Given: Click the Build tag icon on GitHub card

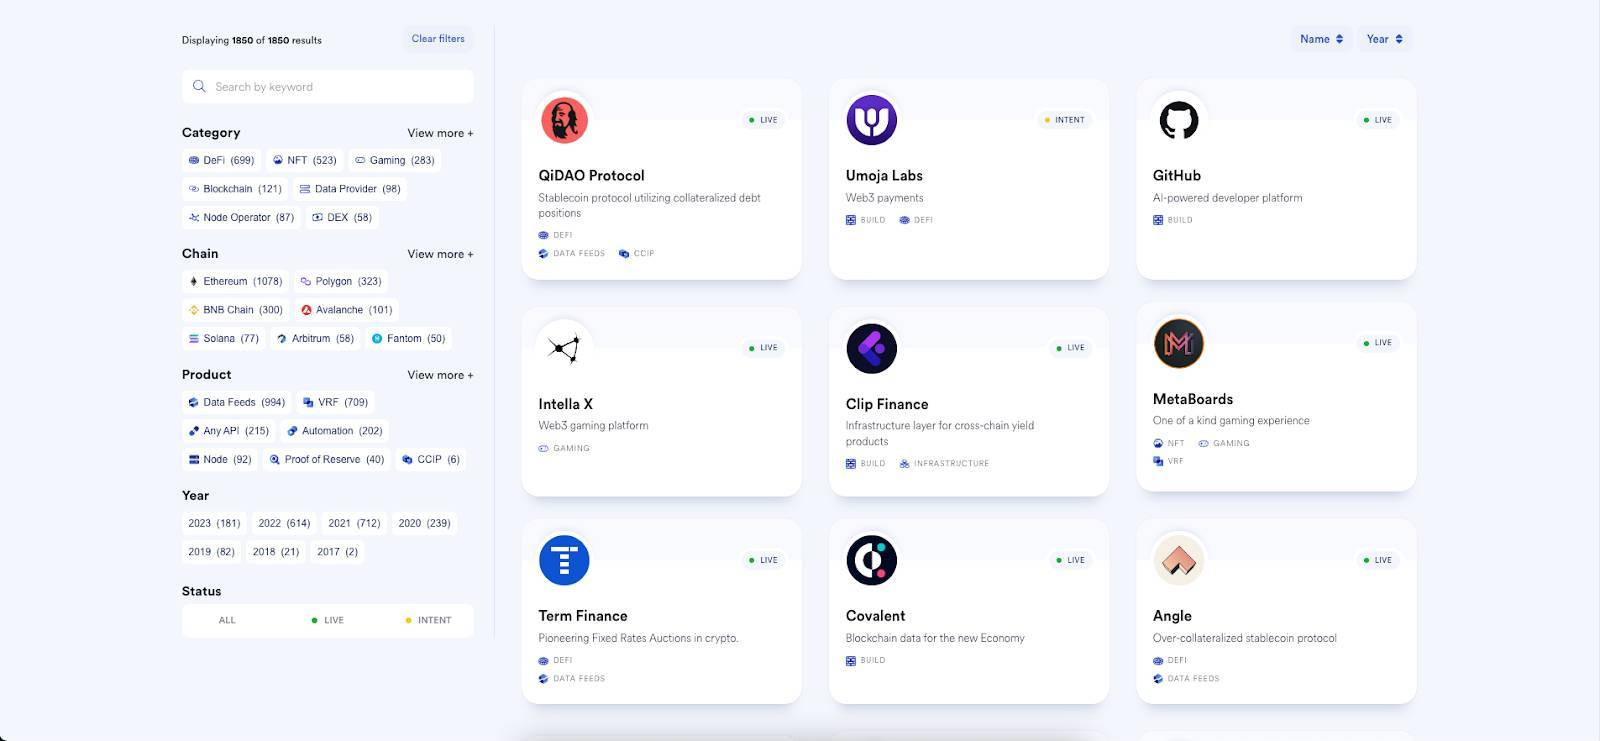Looking at the screenshot, I should click(x=1158, y=220).
